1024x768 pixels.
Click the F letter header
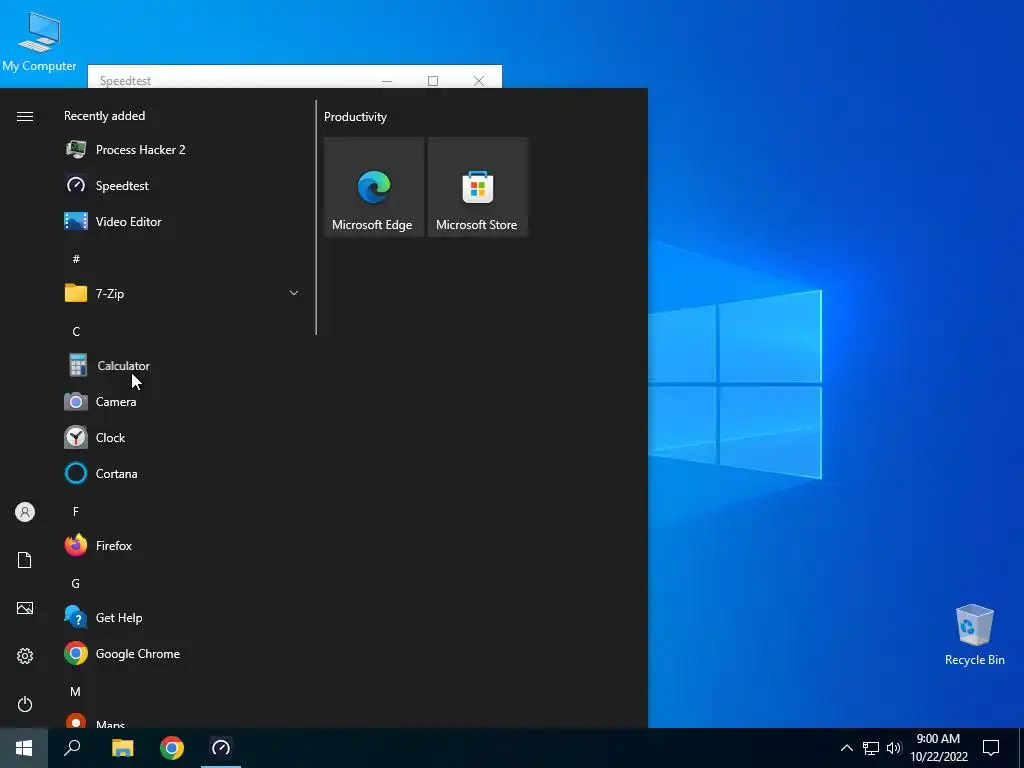(x=76, y=511)
